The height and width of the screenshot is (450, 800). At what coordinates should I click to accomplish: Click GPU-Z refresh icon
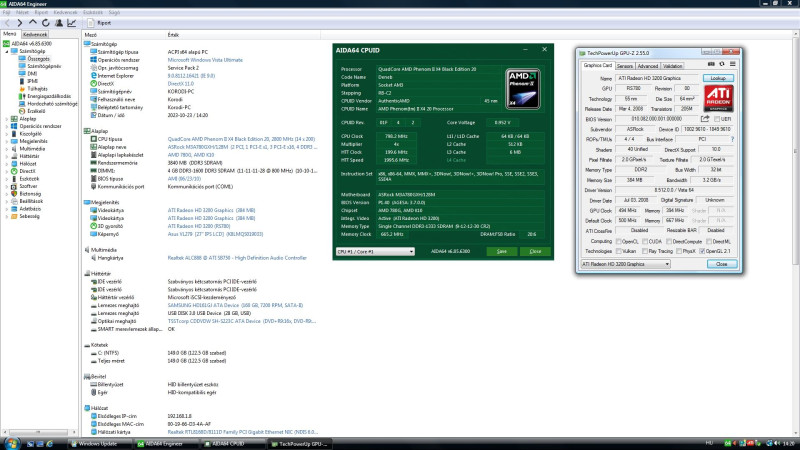click(x=721, y=64)
